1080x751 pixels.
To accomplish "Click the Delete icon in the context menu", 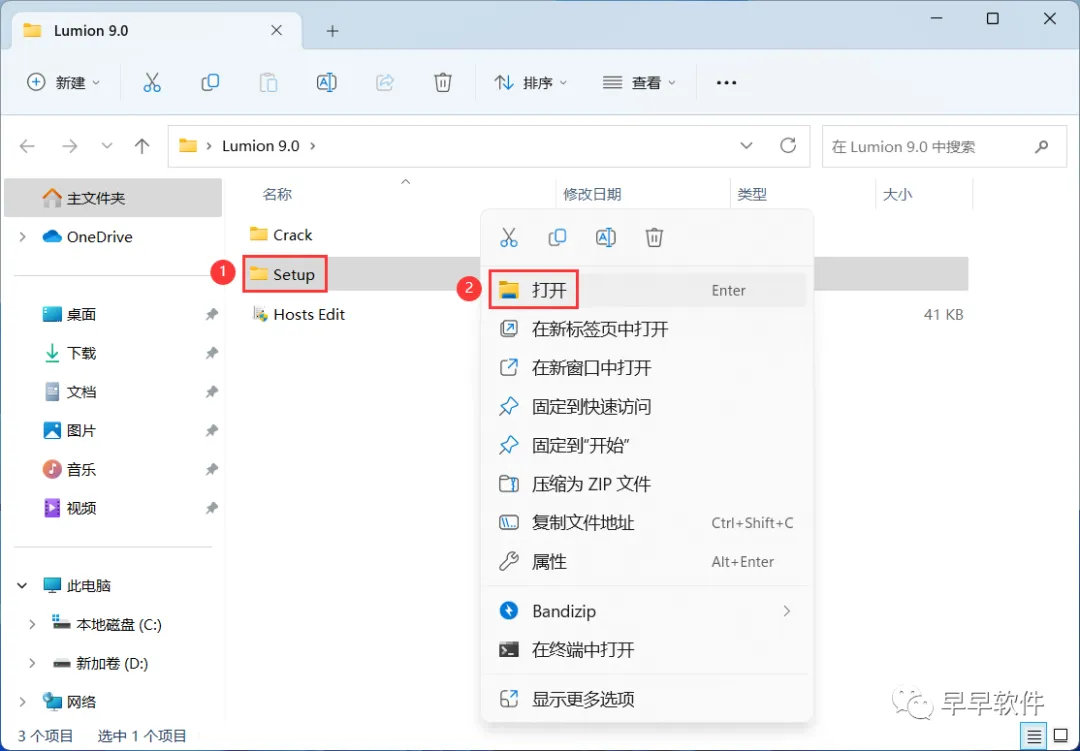I will [x=654, y=238].
